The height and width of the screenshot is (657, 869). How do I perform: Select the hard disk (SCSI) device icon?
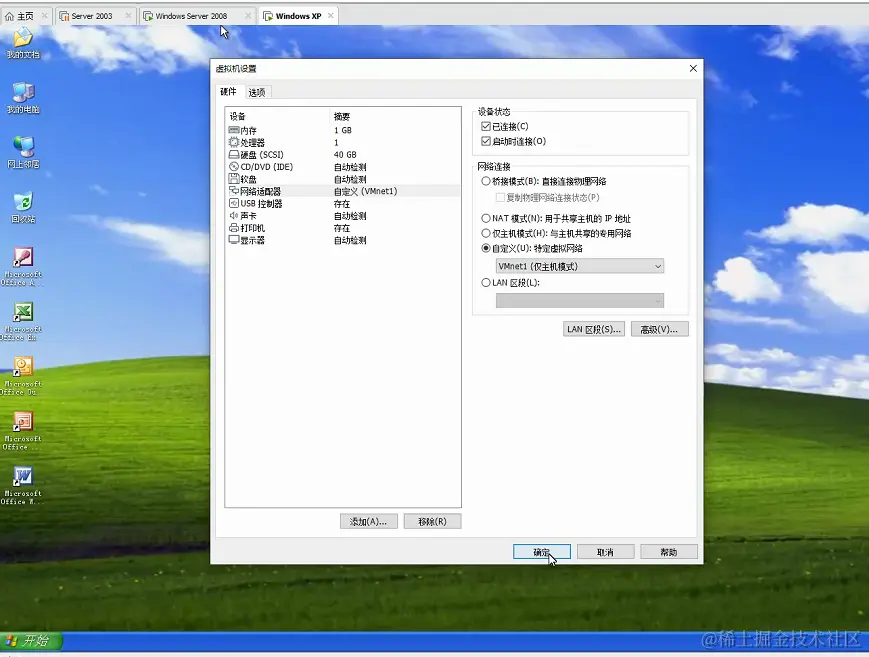pyautogui.click(x=234, y=155)
